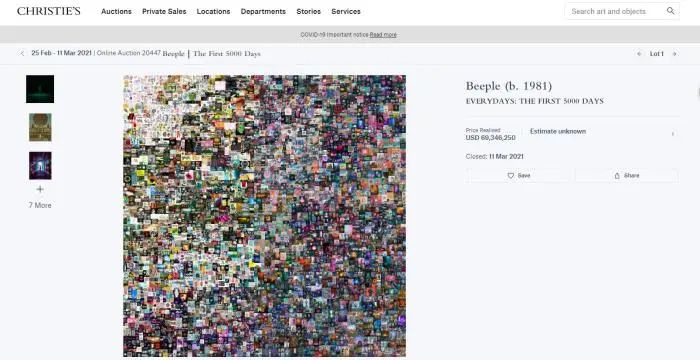Click the Estimate unknown text
Image resolution: width=700 pixels, height=360 pixels.
coord(558,131)
